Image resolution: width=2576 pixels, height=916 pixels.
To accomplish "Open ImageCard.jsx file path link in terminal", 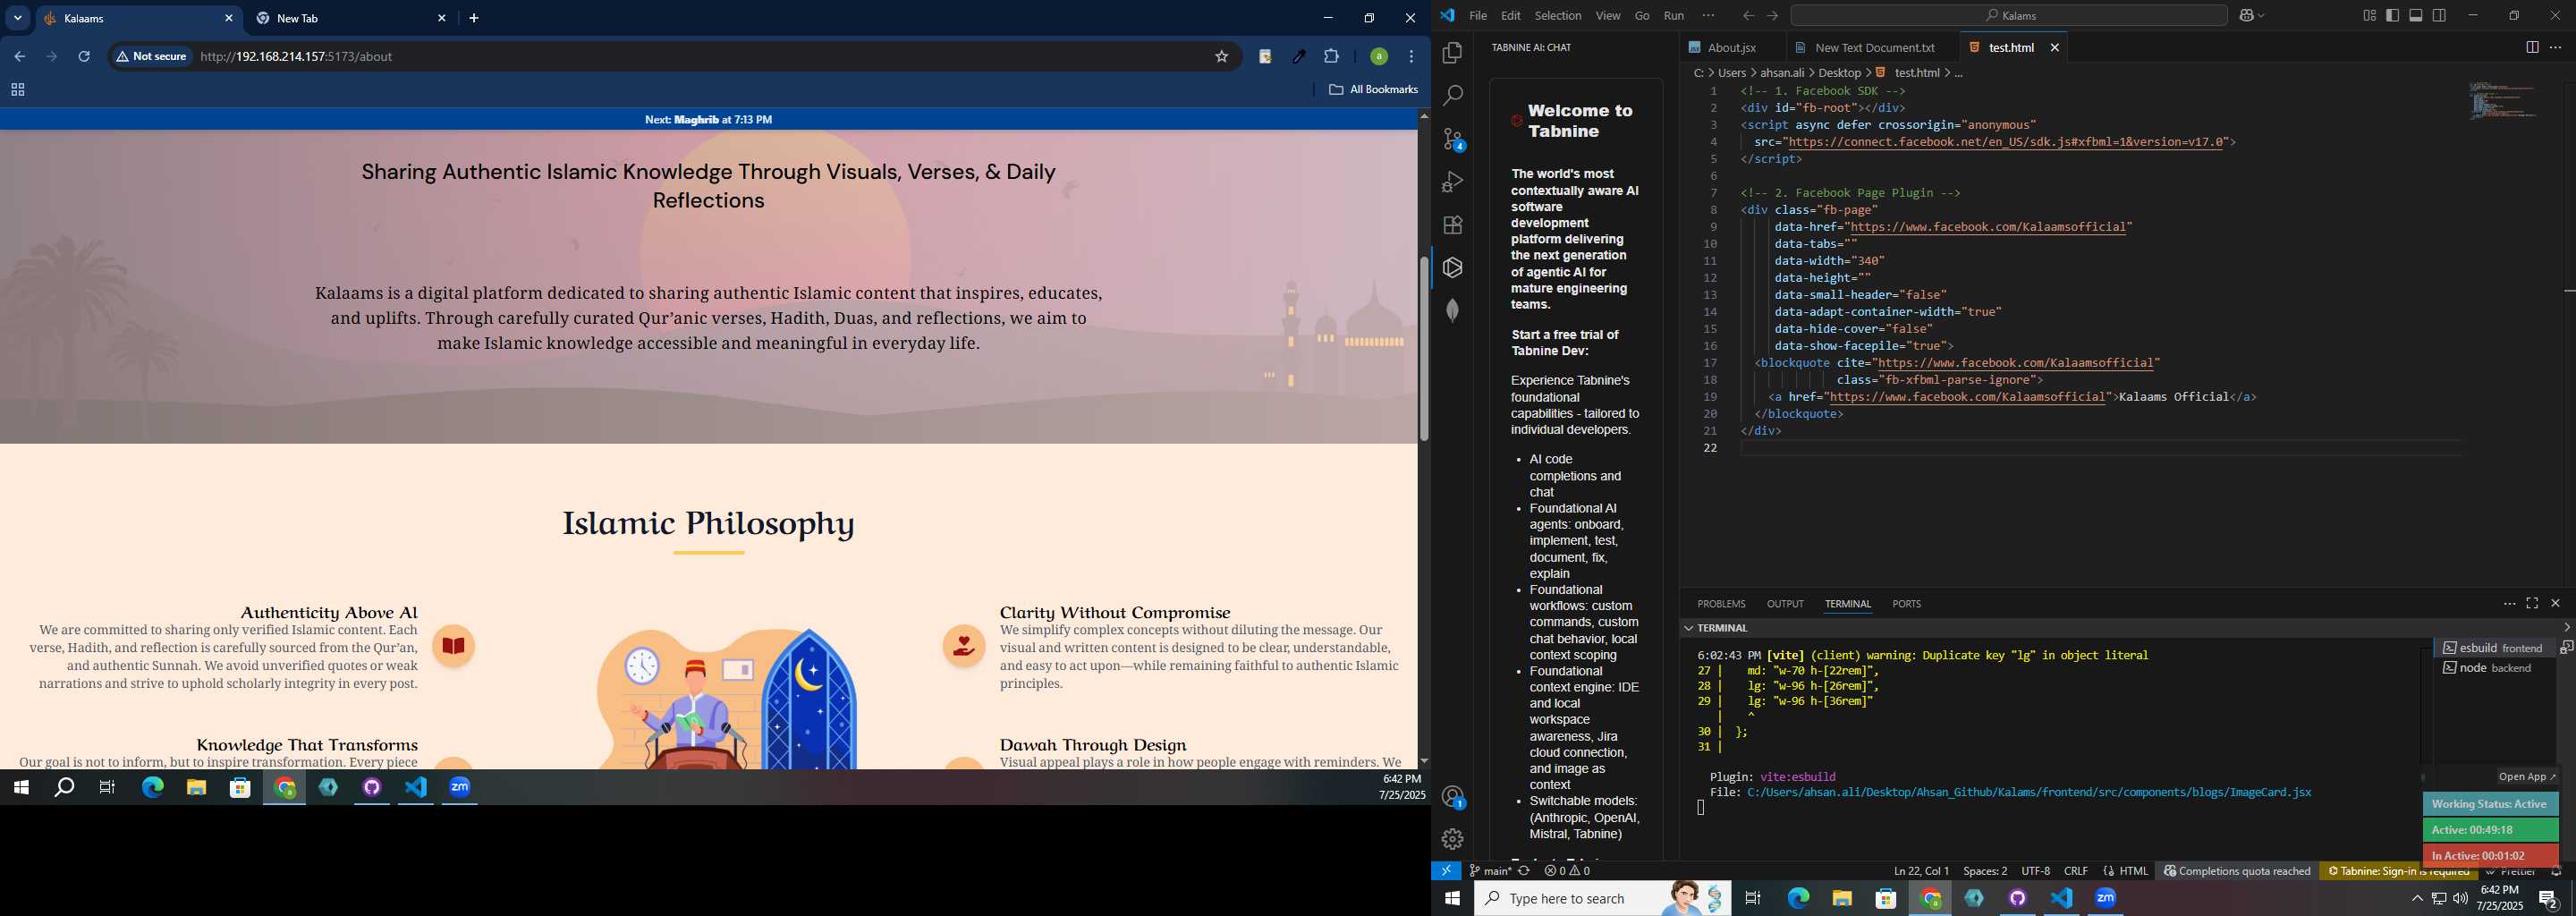I will (2029, 792).
